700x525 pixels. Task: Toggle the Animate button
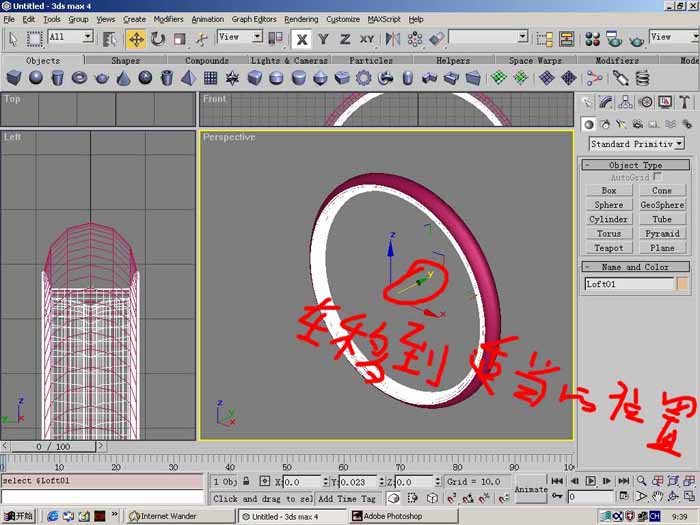[x=531, y=489]
